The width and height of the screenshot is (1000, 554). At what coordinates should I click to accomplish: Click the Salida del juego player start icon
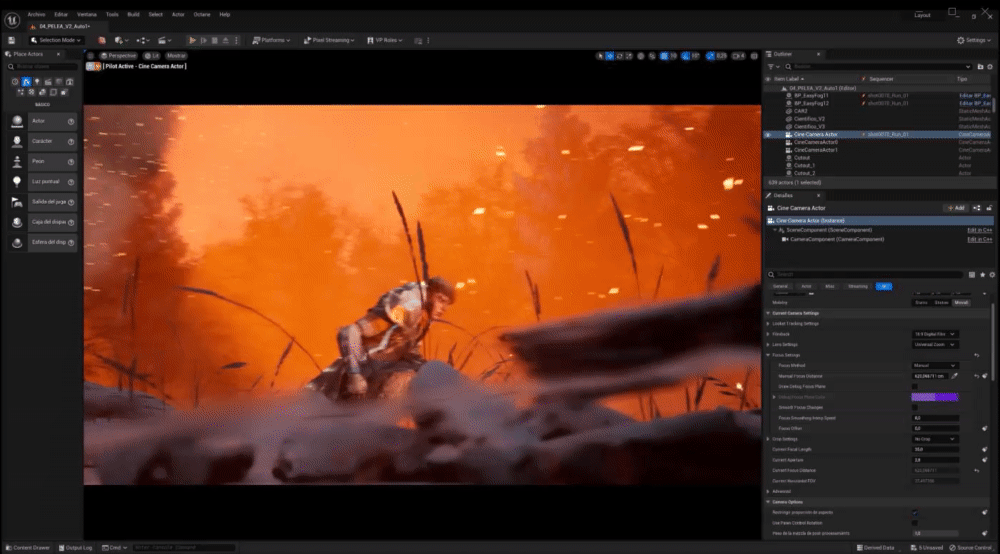pos(17,202)
